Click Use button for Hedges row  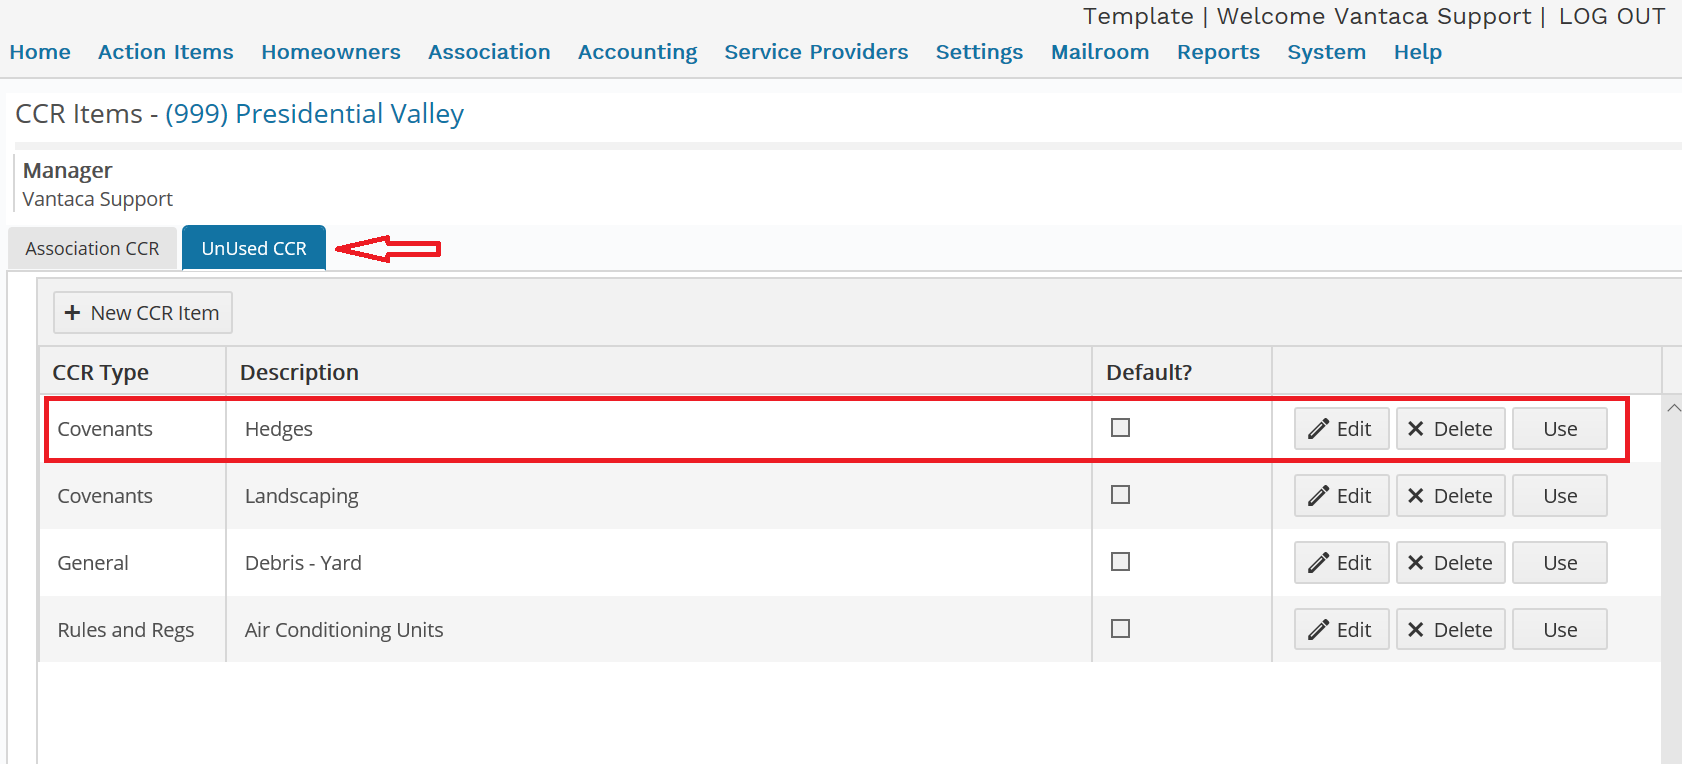[x=1559, y=429]
